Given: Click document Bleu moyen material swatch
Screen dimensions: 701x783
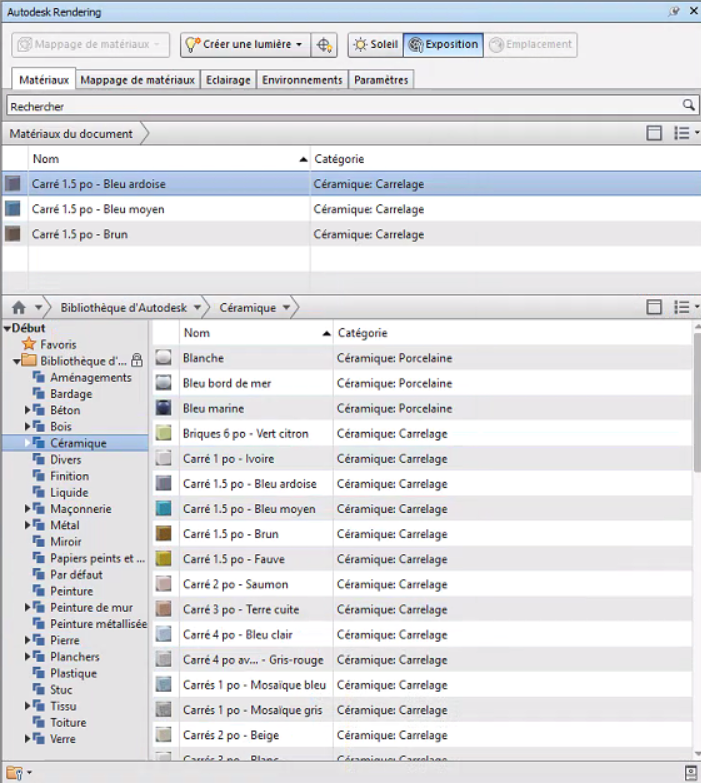Looking at the screenshot, I should [x=13, y=209].
